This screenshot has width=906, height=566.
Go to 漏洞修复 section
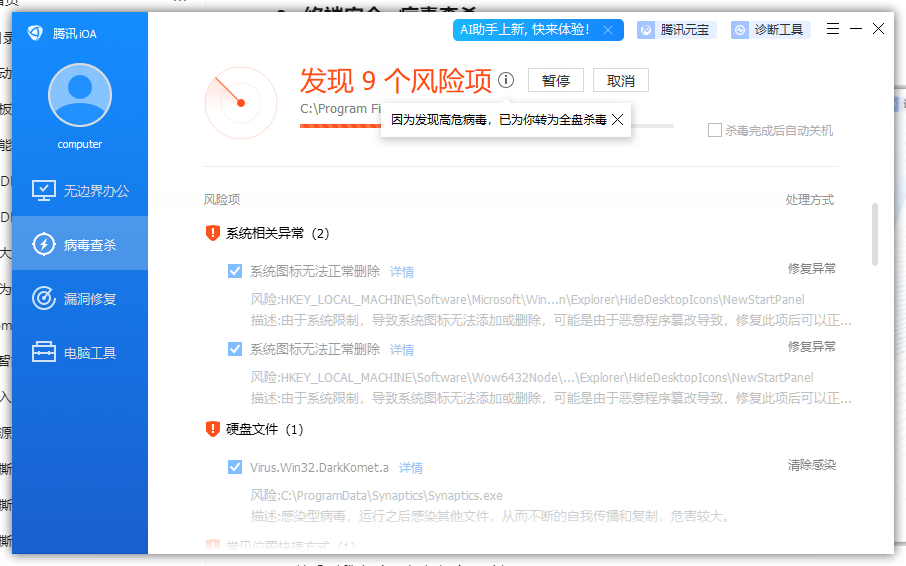click(80, 299)
